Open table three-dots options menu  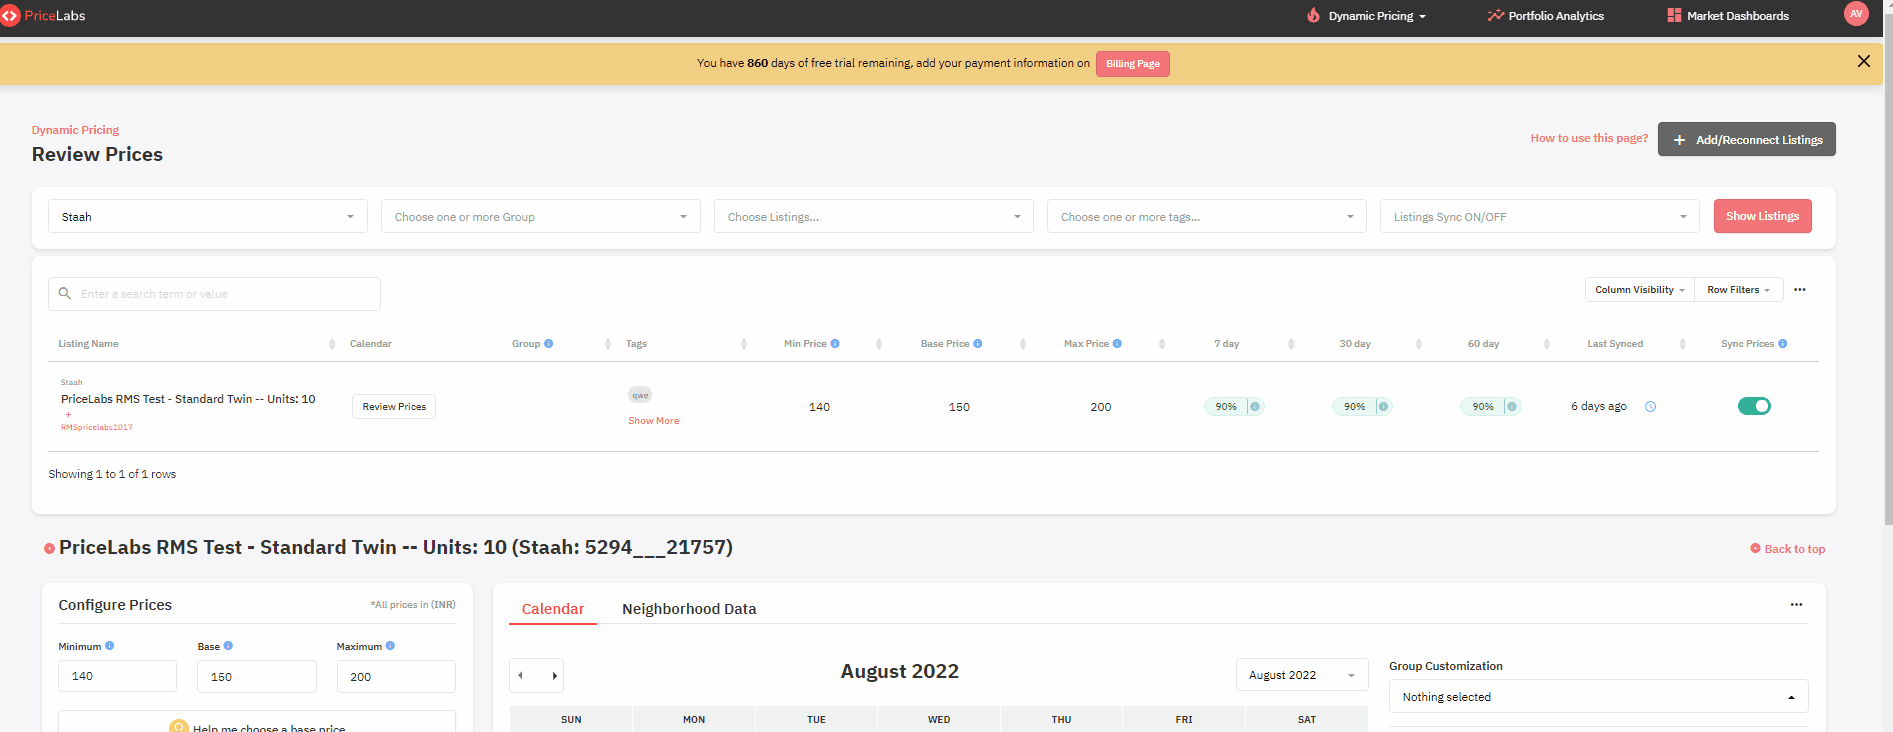[1800, 290]
